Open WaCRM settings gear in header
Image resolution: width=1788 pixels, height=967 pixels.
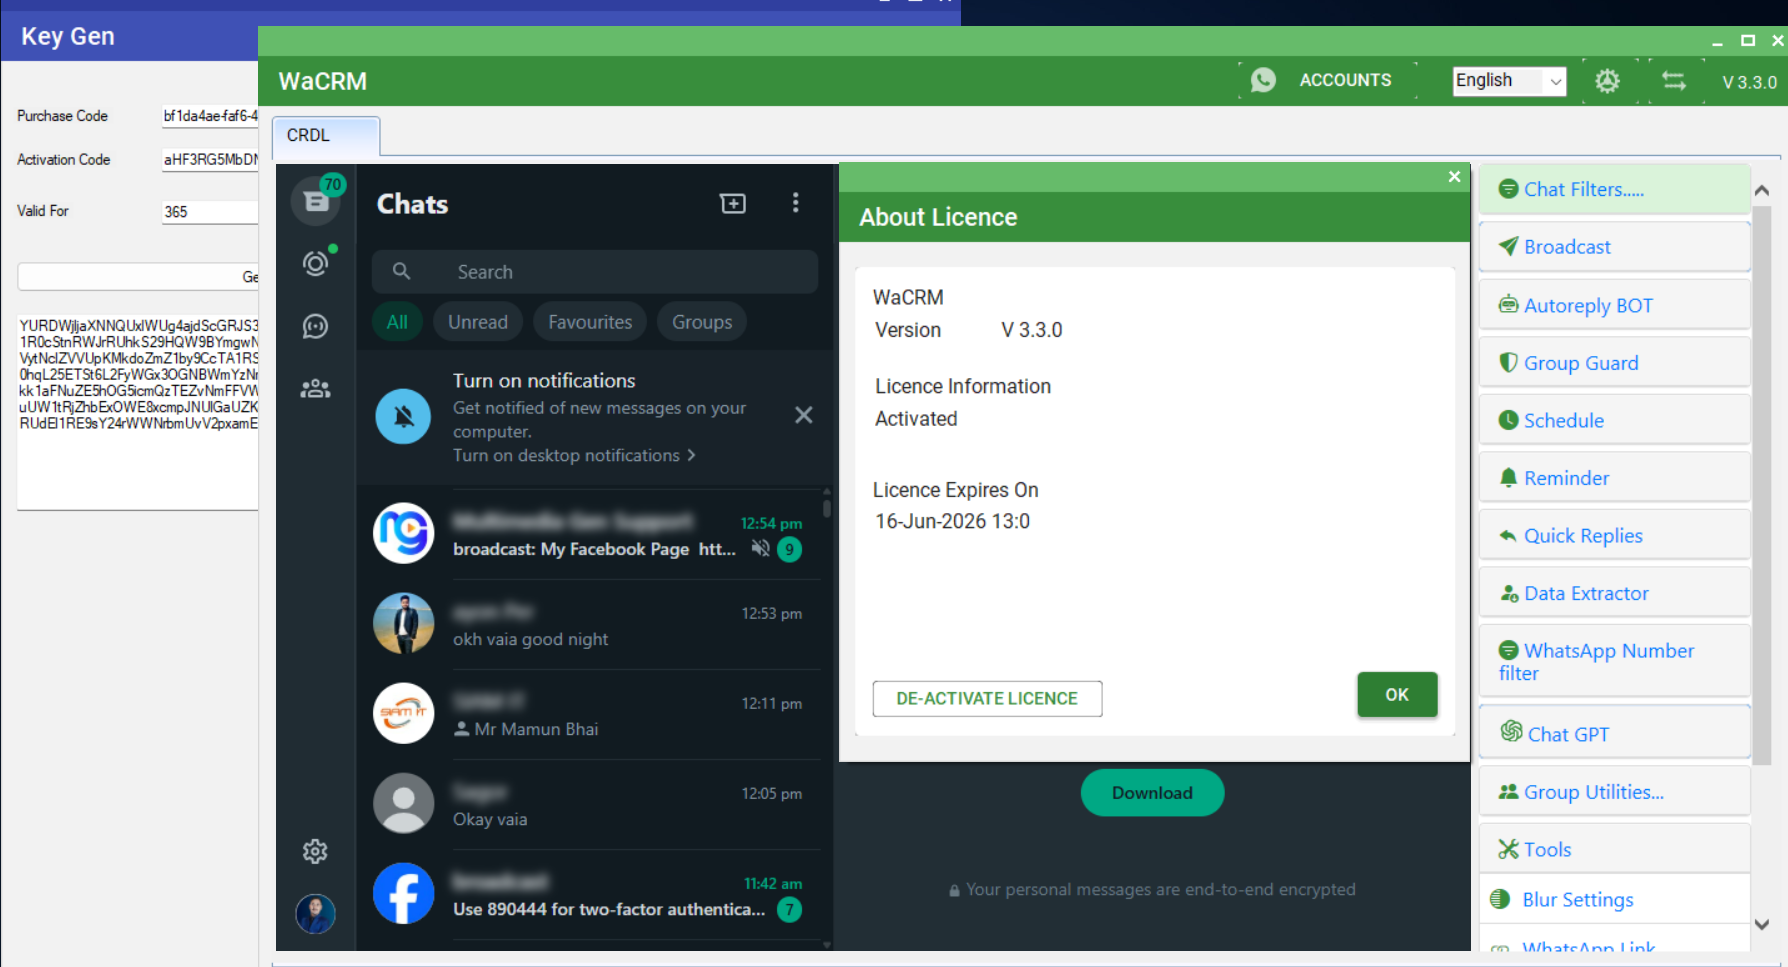point(1607,81)
